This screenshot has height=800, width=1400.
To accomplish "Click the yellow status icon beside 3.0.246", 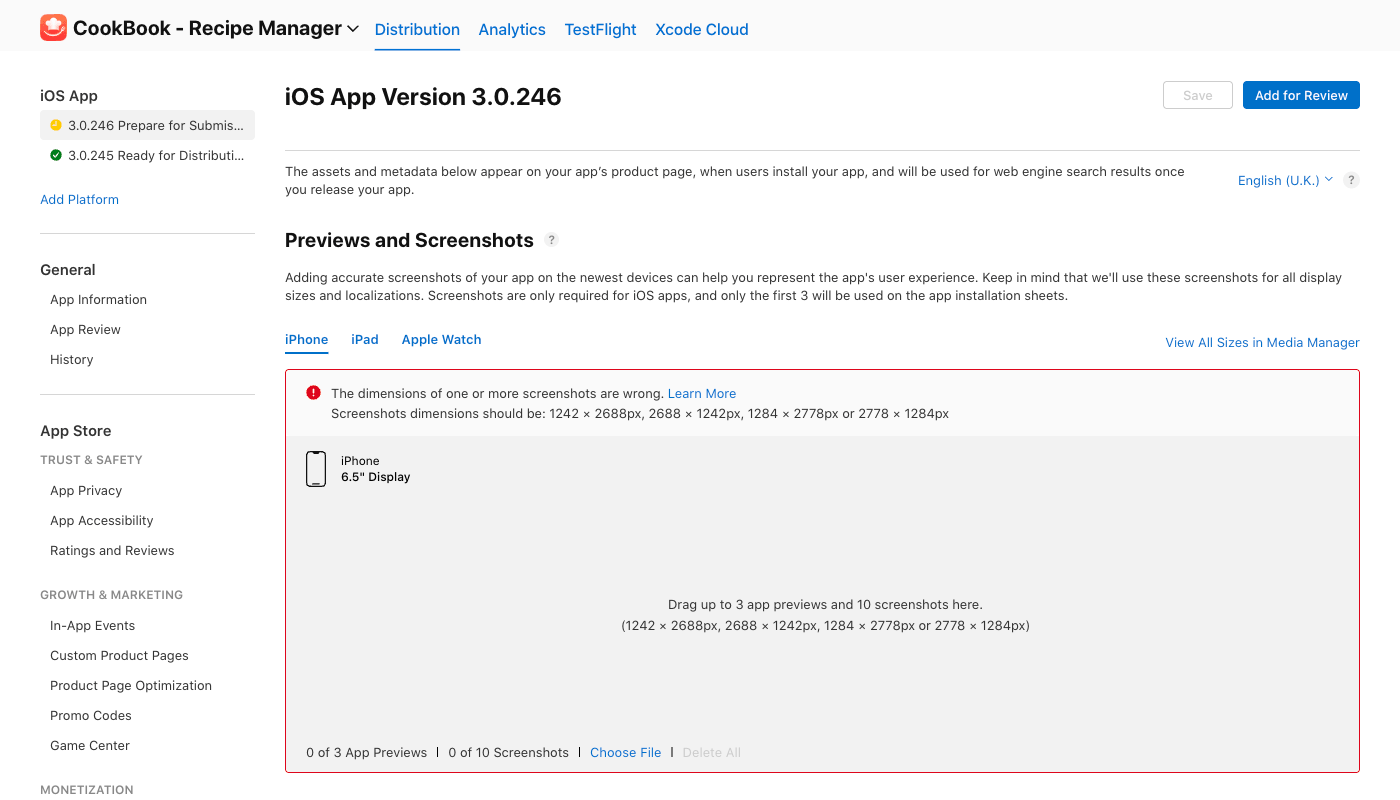I will pyautogui.click(x=56, y=125).
